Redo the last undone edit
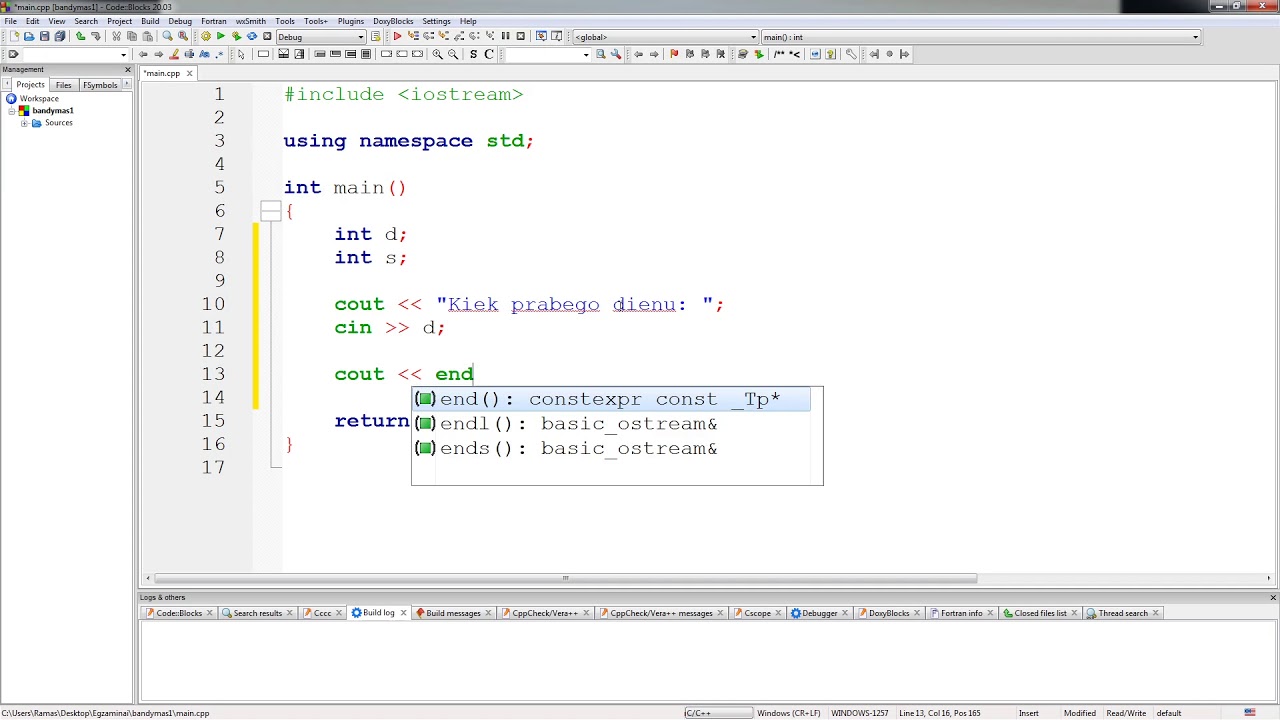 [96, 36]
